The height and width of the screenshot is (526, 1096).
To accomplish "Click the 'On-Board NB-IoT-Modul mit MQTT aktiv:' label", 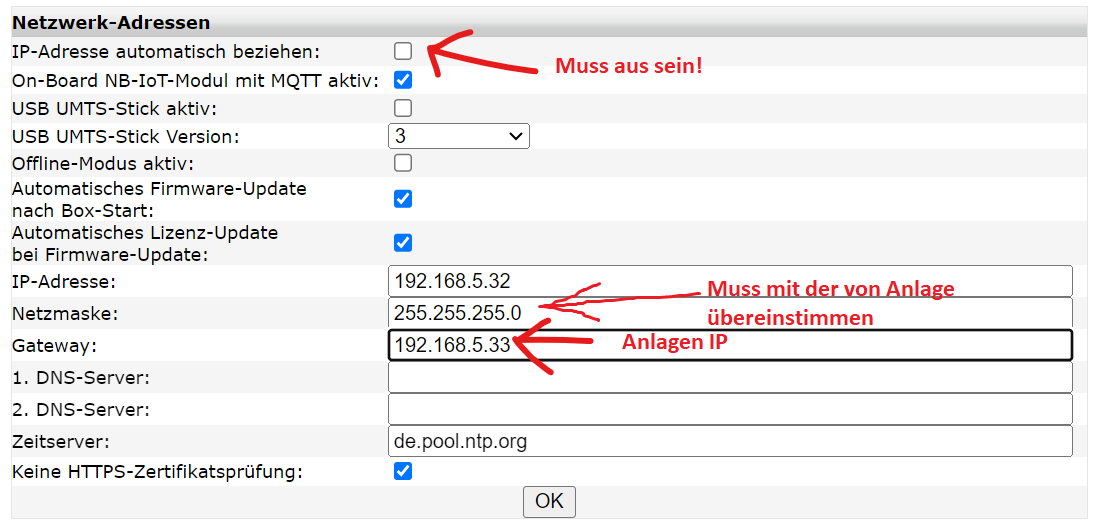I will coord(196,81).
